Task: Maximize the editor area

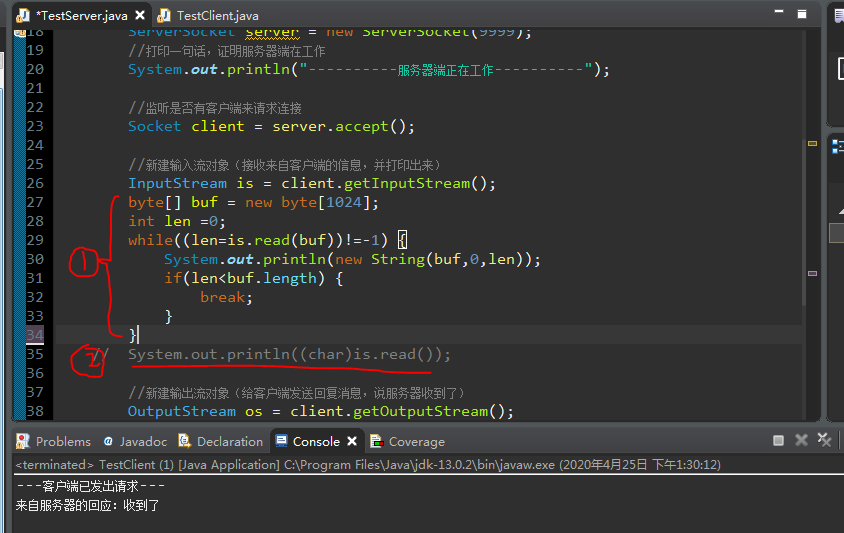Action: pyautogui.click(x=802, y=14)
